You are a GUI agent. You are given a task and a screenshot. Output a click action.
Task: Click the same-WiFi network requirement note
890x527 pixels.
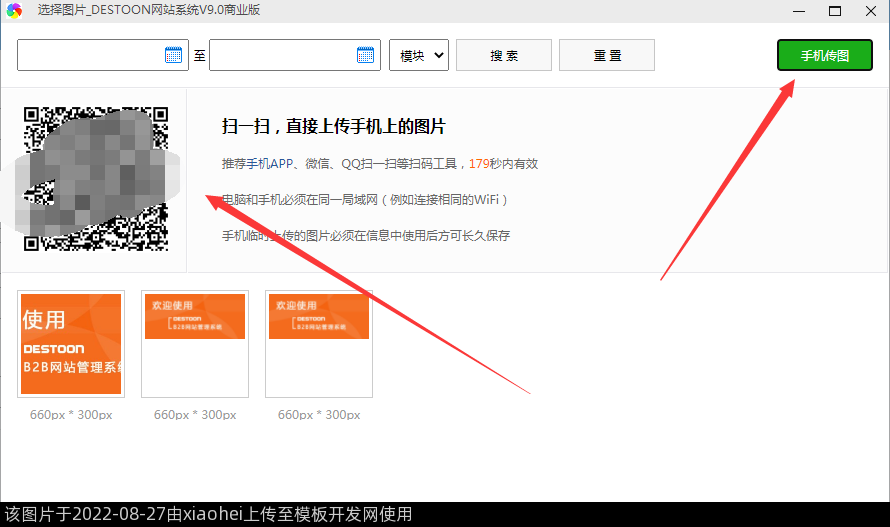pos(365,200)
